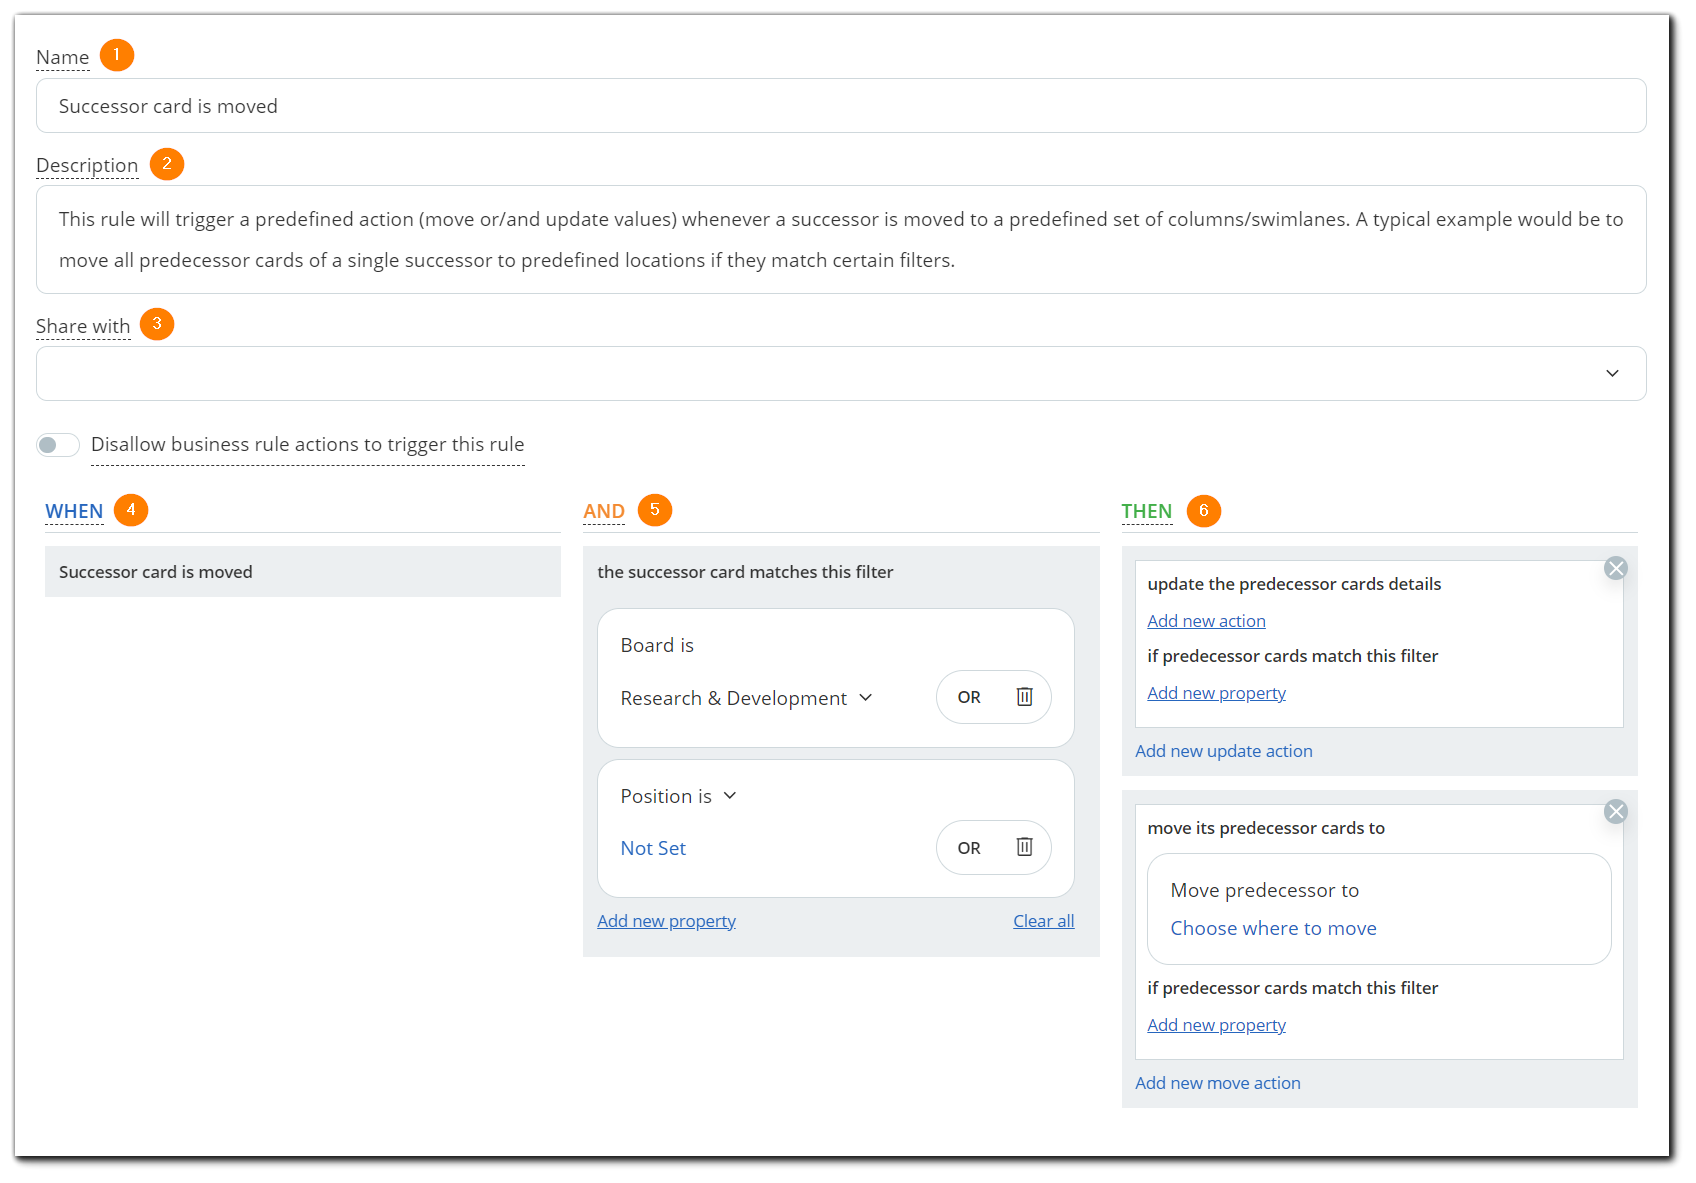Screen dimensions: 1696x1183
Task: Toggle the OR operator for Position filter
Action: [967, 847]
